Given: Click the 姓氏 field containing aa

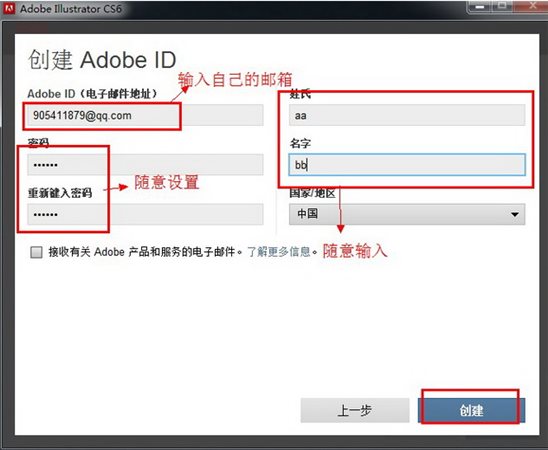Looking at the screenshot, I should coord(407,115).
